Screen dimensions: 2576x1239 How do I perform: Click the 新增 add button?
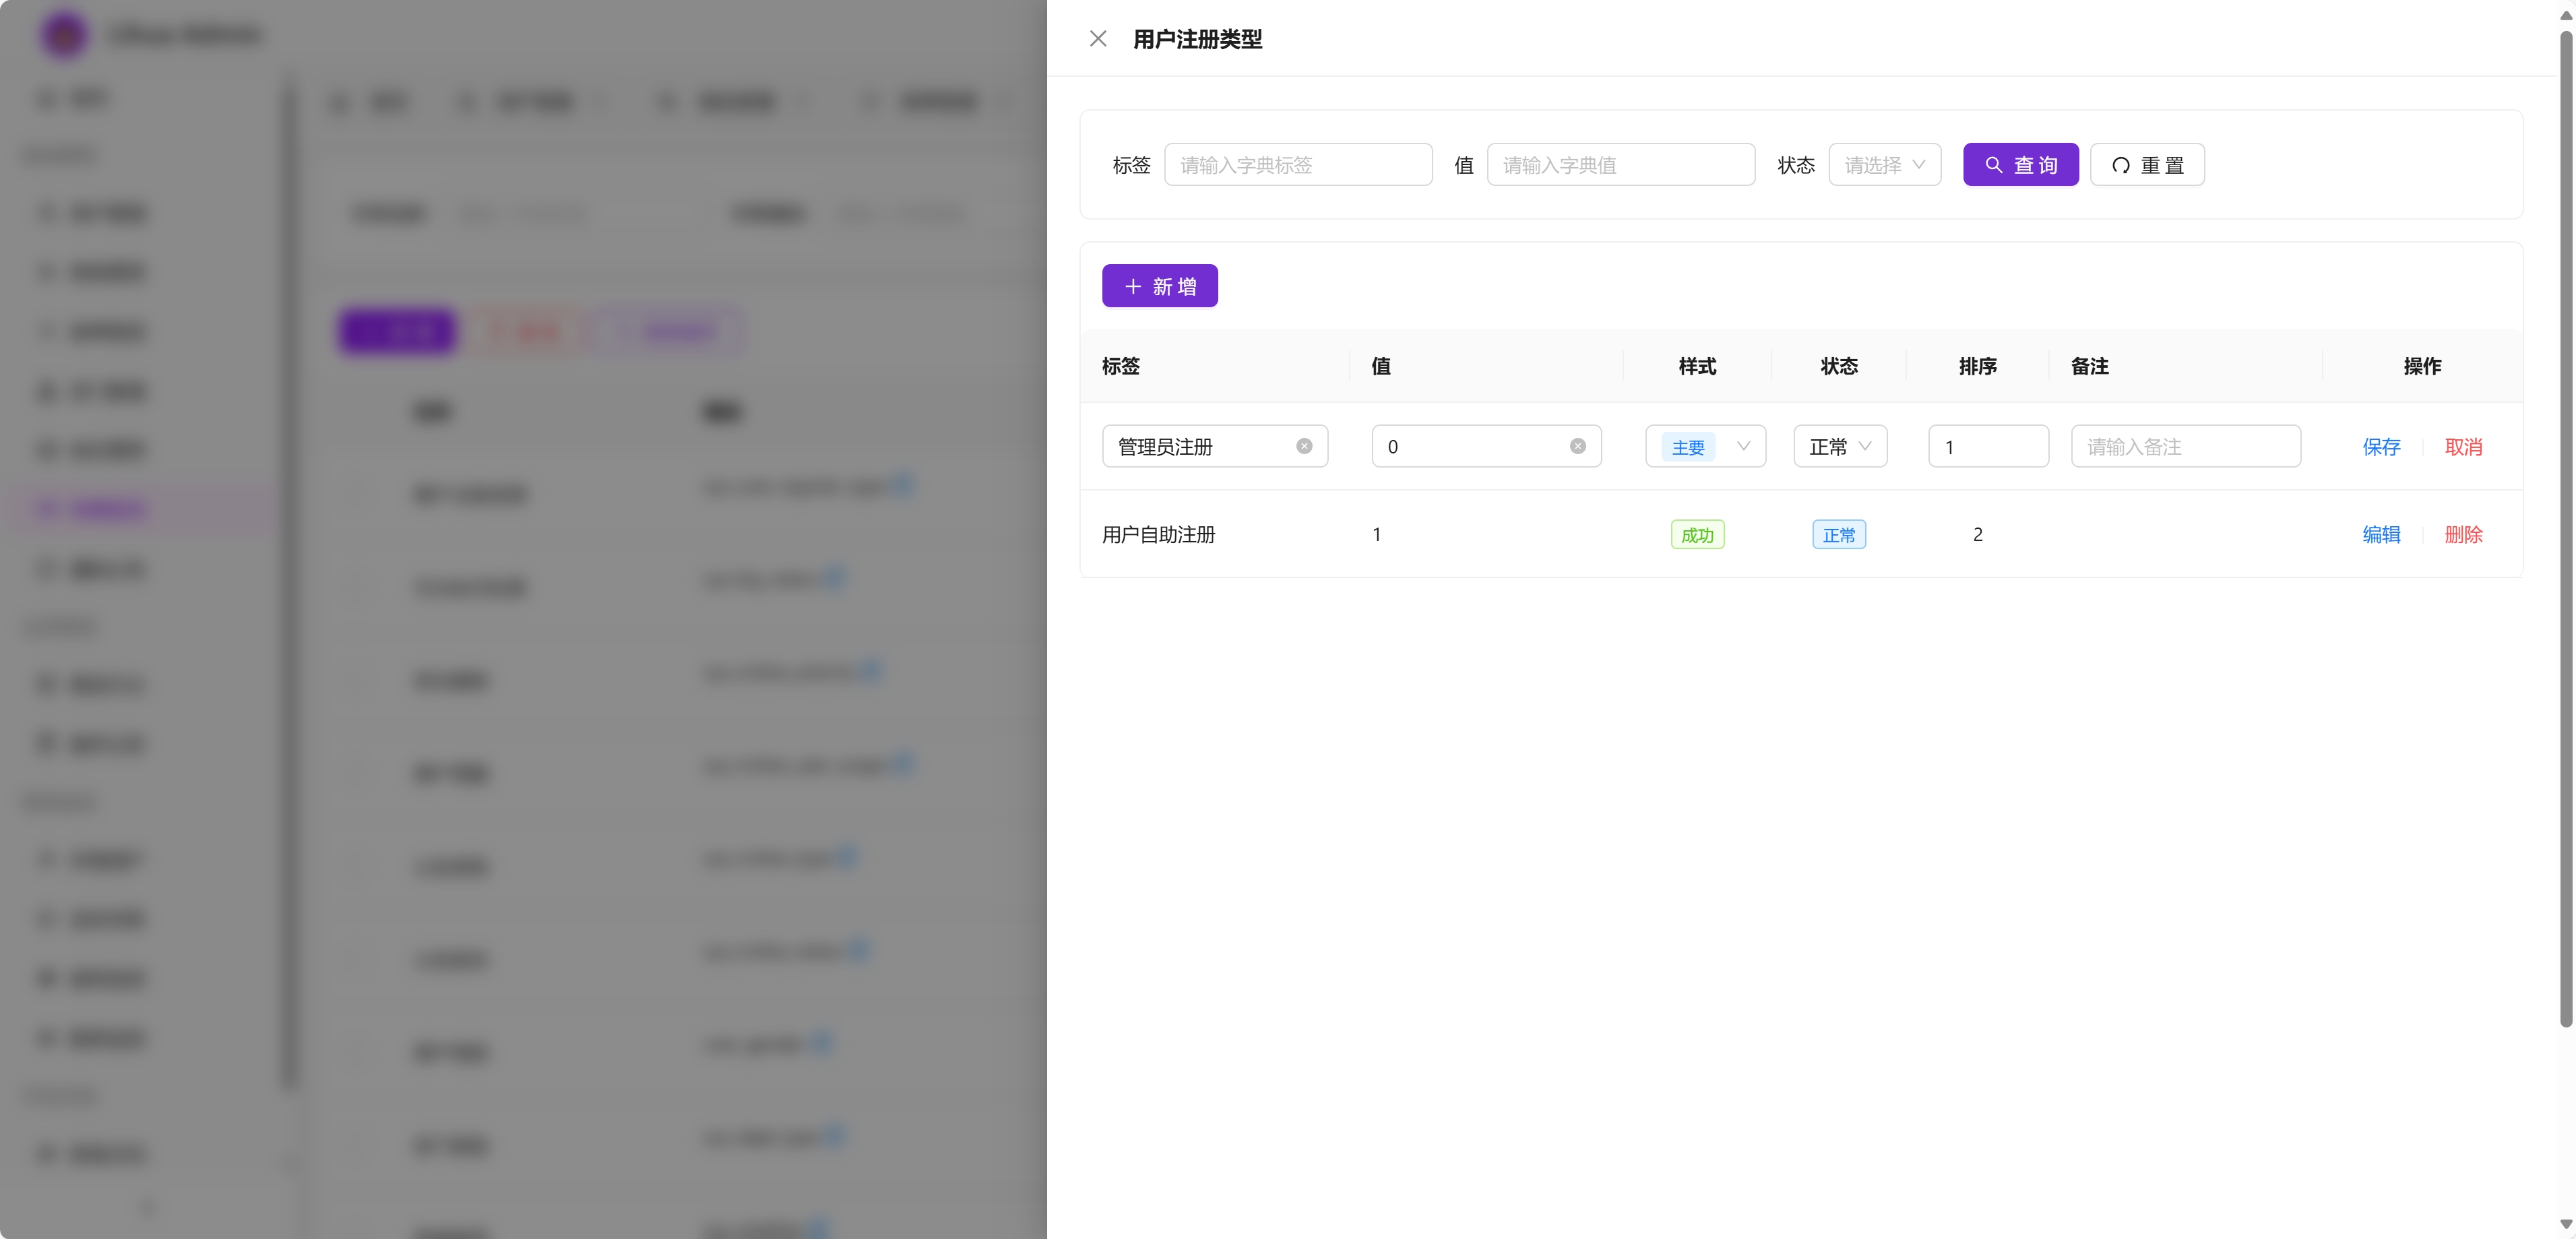coord(1159,286)
